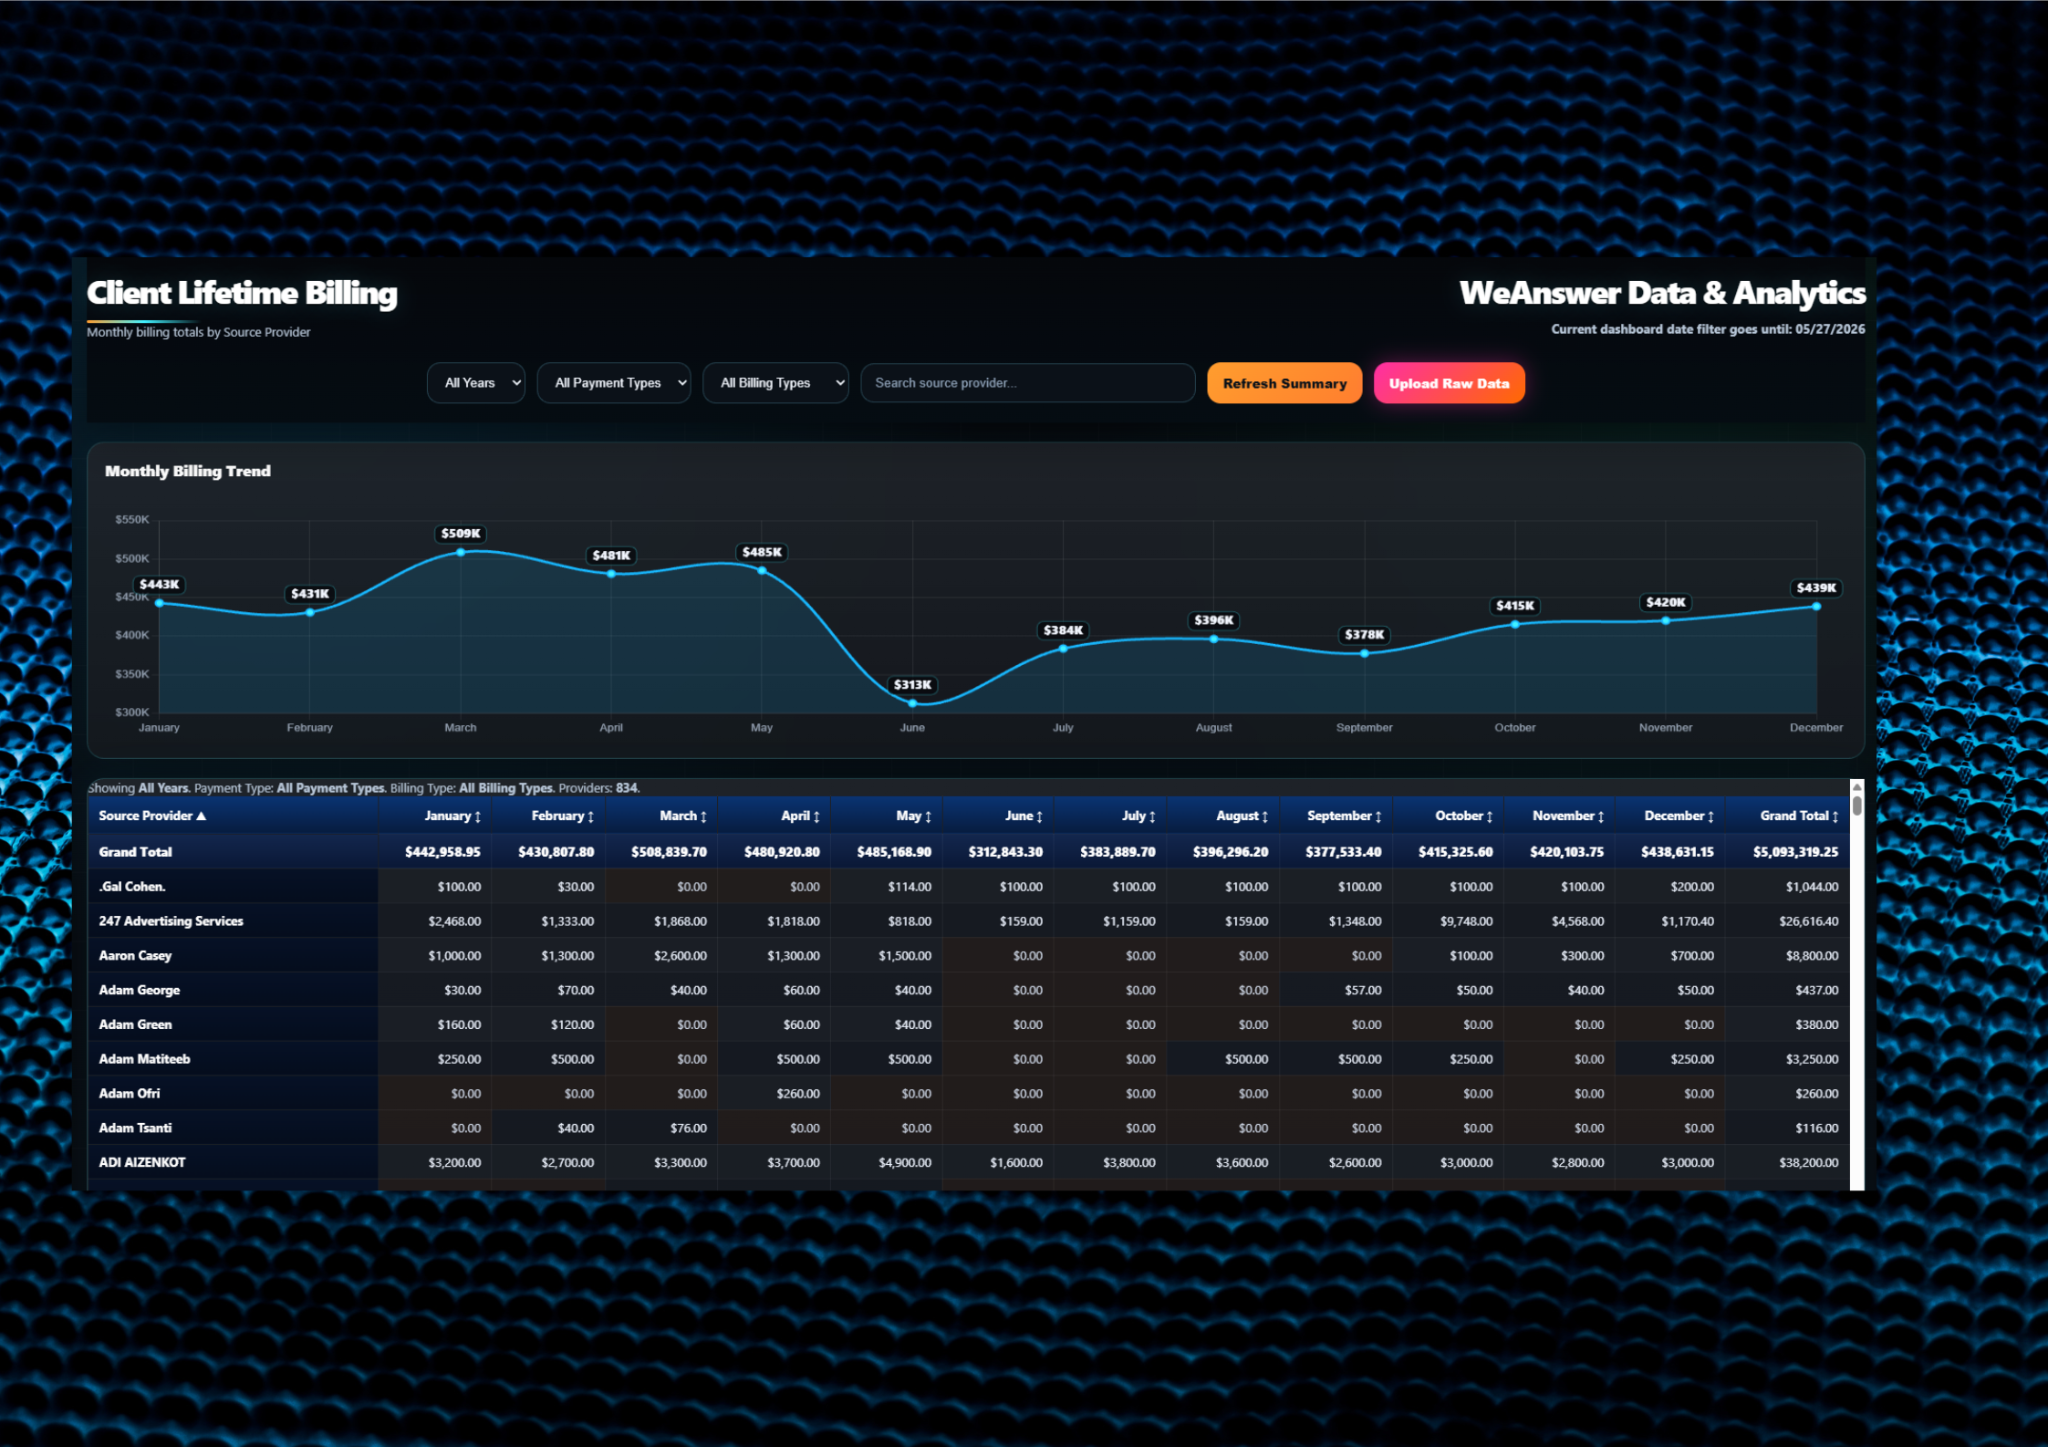Sort table by January column
The height and width of the screenshot is (1447, 2048).
[x=452, y=816]
